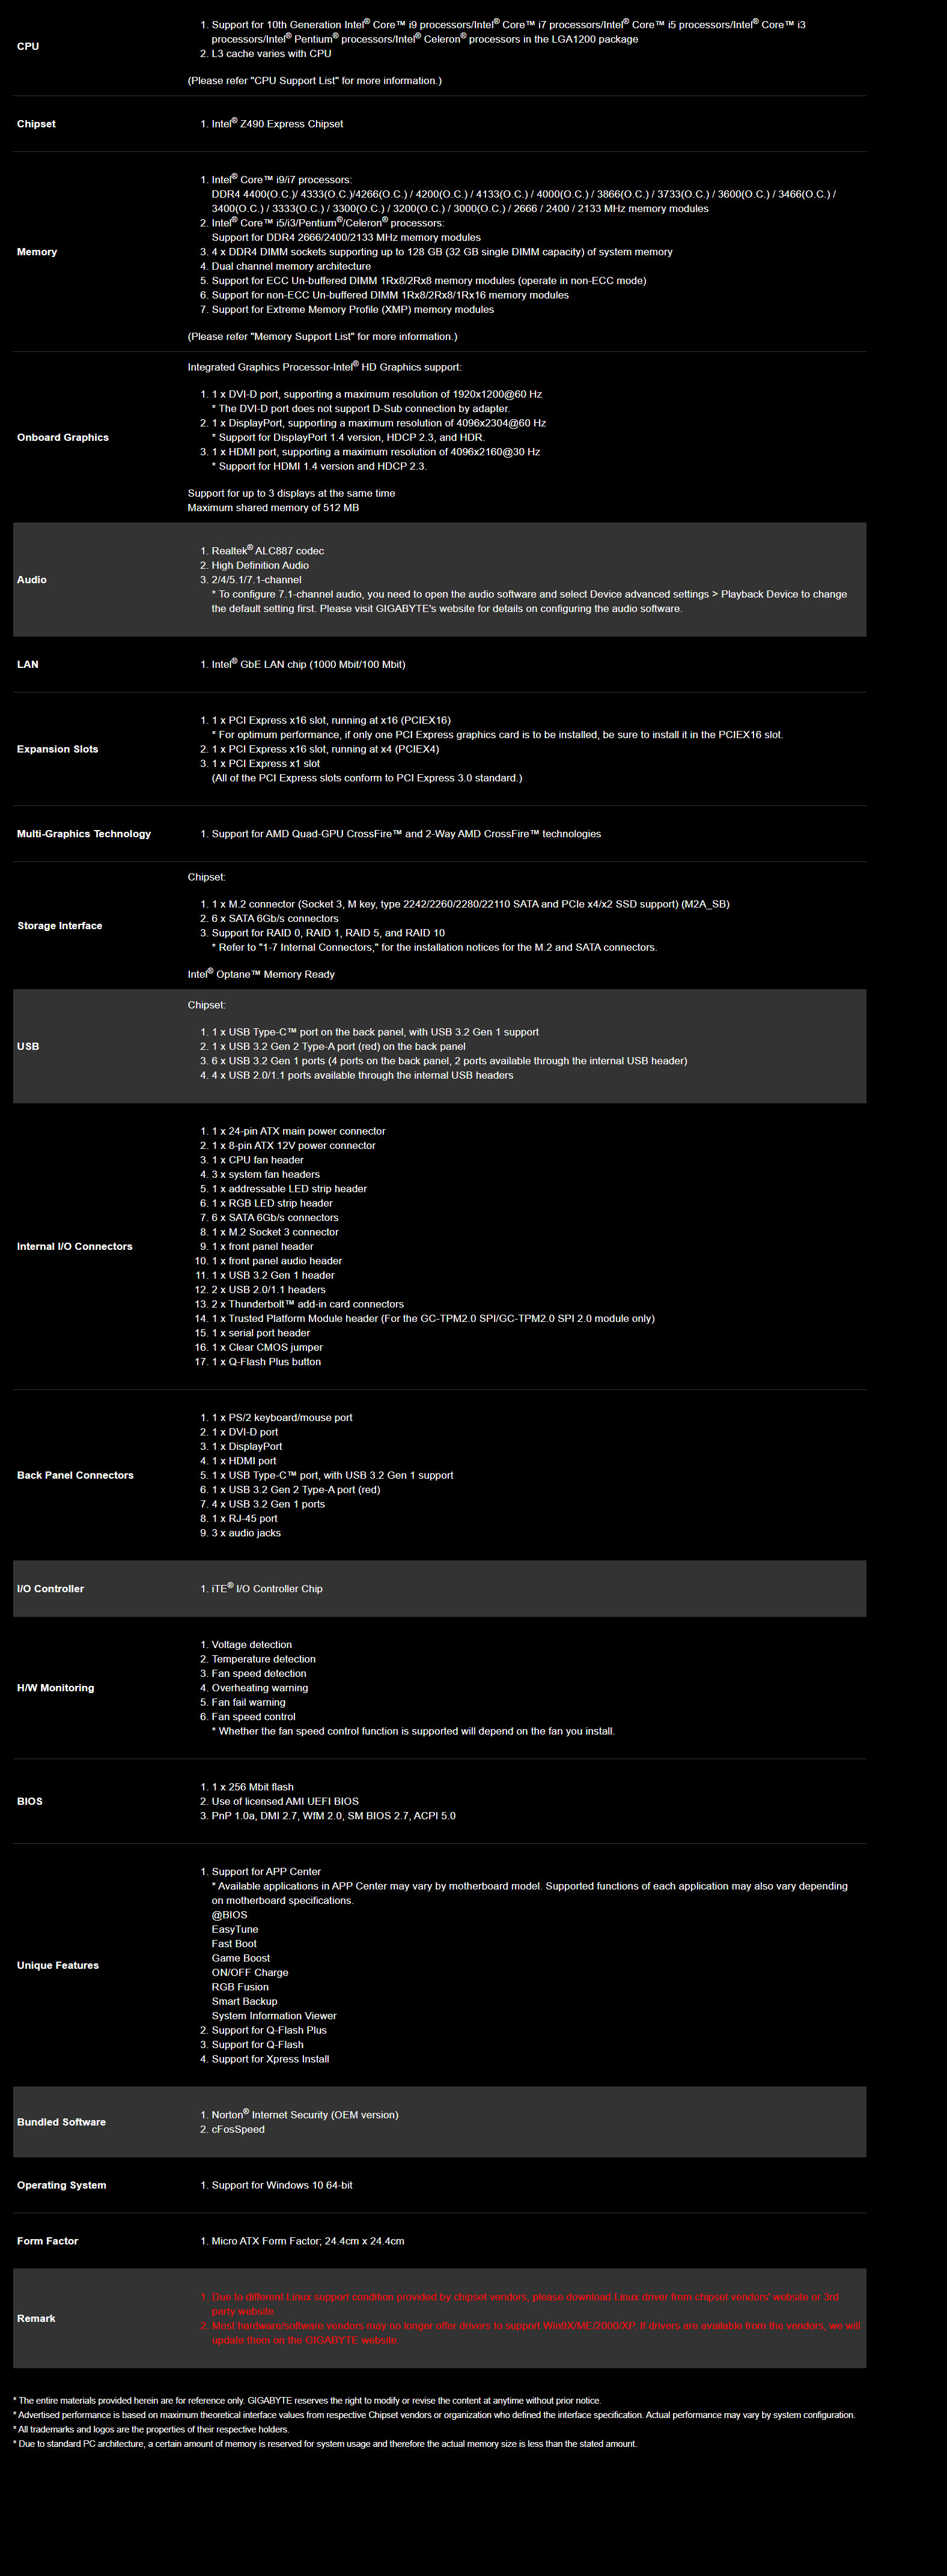Click the Onboard Graphics row label

[63, 437]
